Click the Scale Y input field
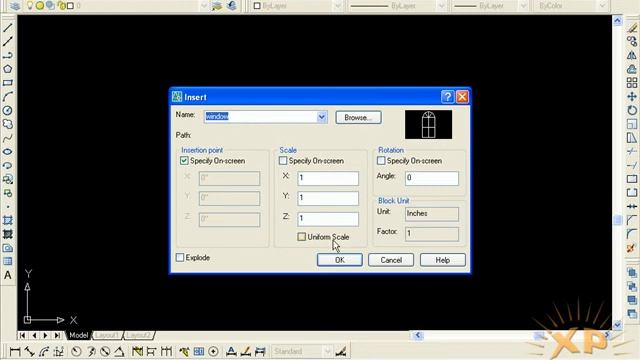 328,198
